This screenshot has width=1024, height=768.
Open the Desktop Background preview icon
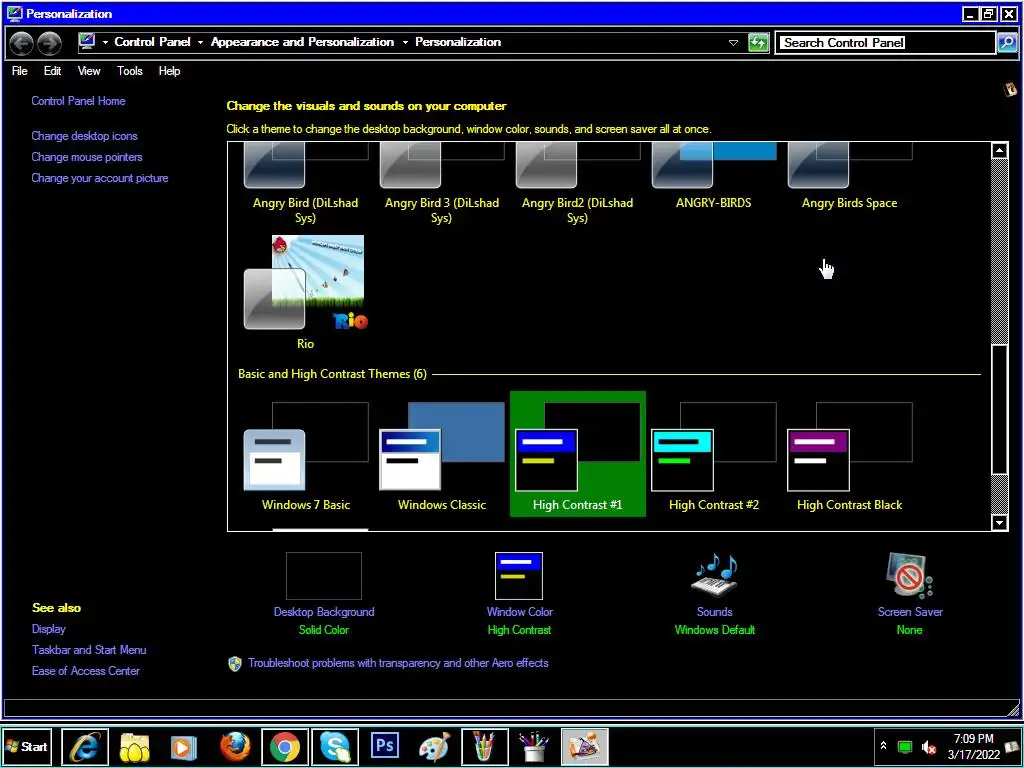tap(324, 576)
